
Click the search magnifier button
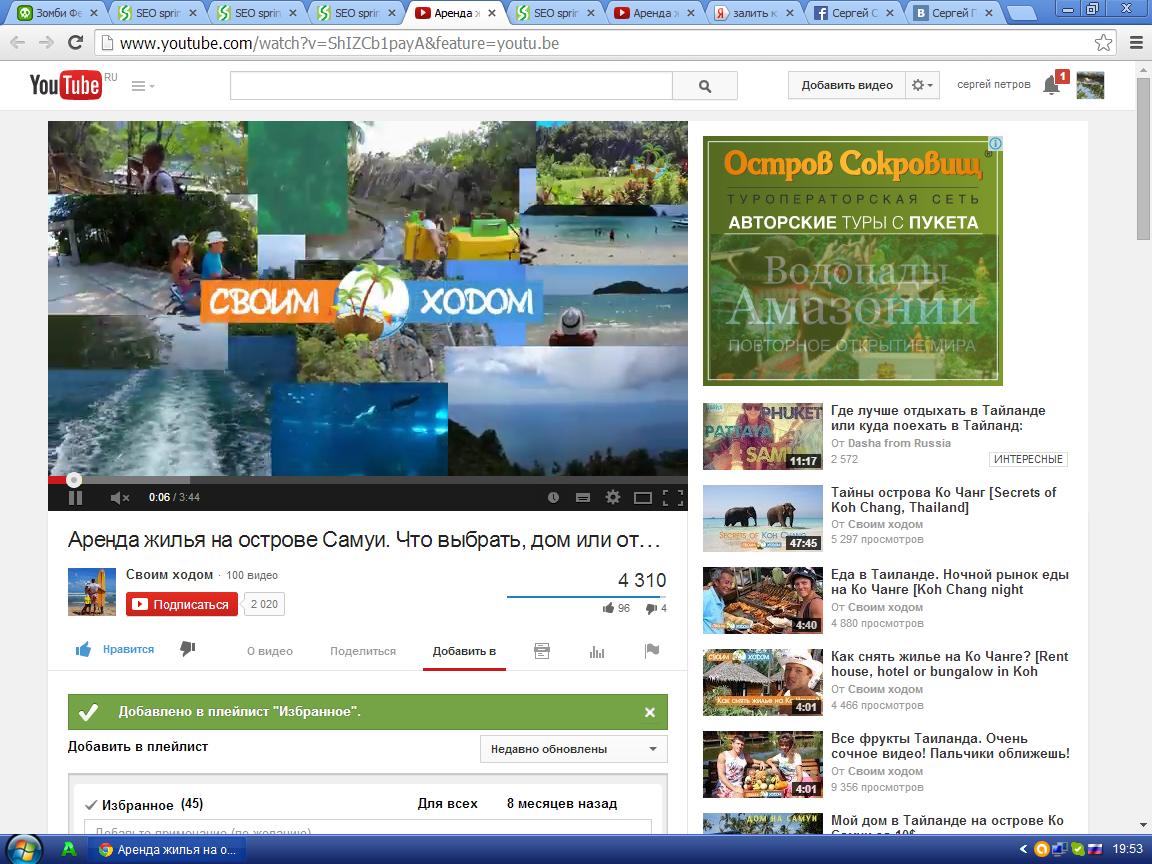click(705, 86)
